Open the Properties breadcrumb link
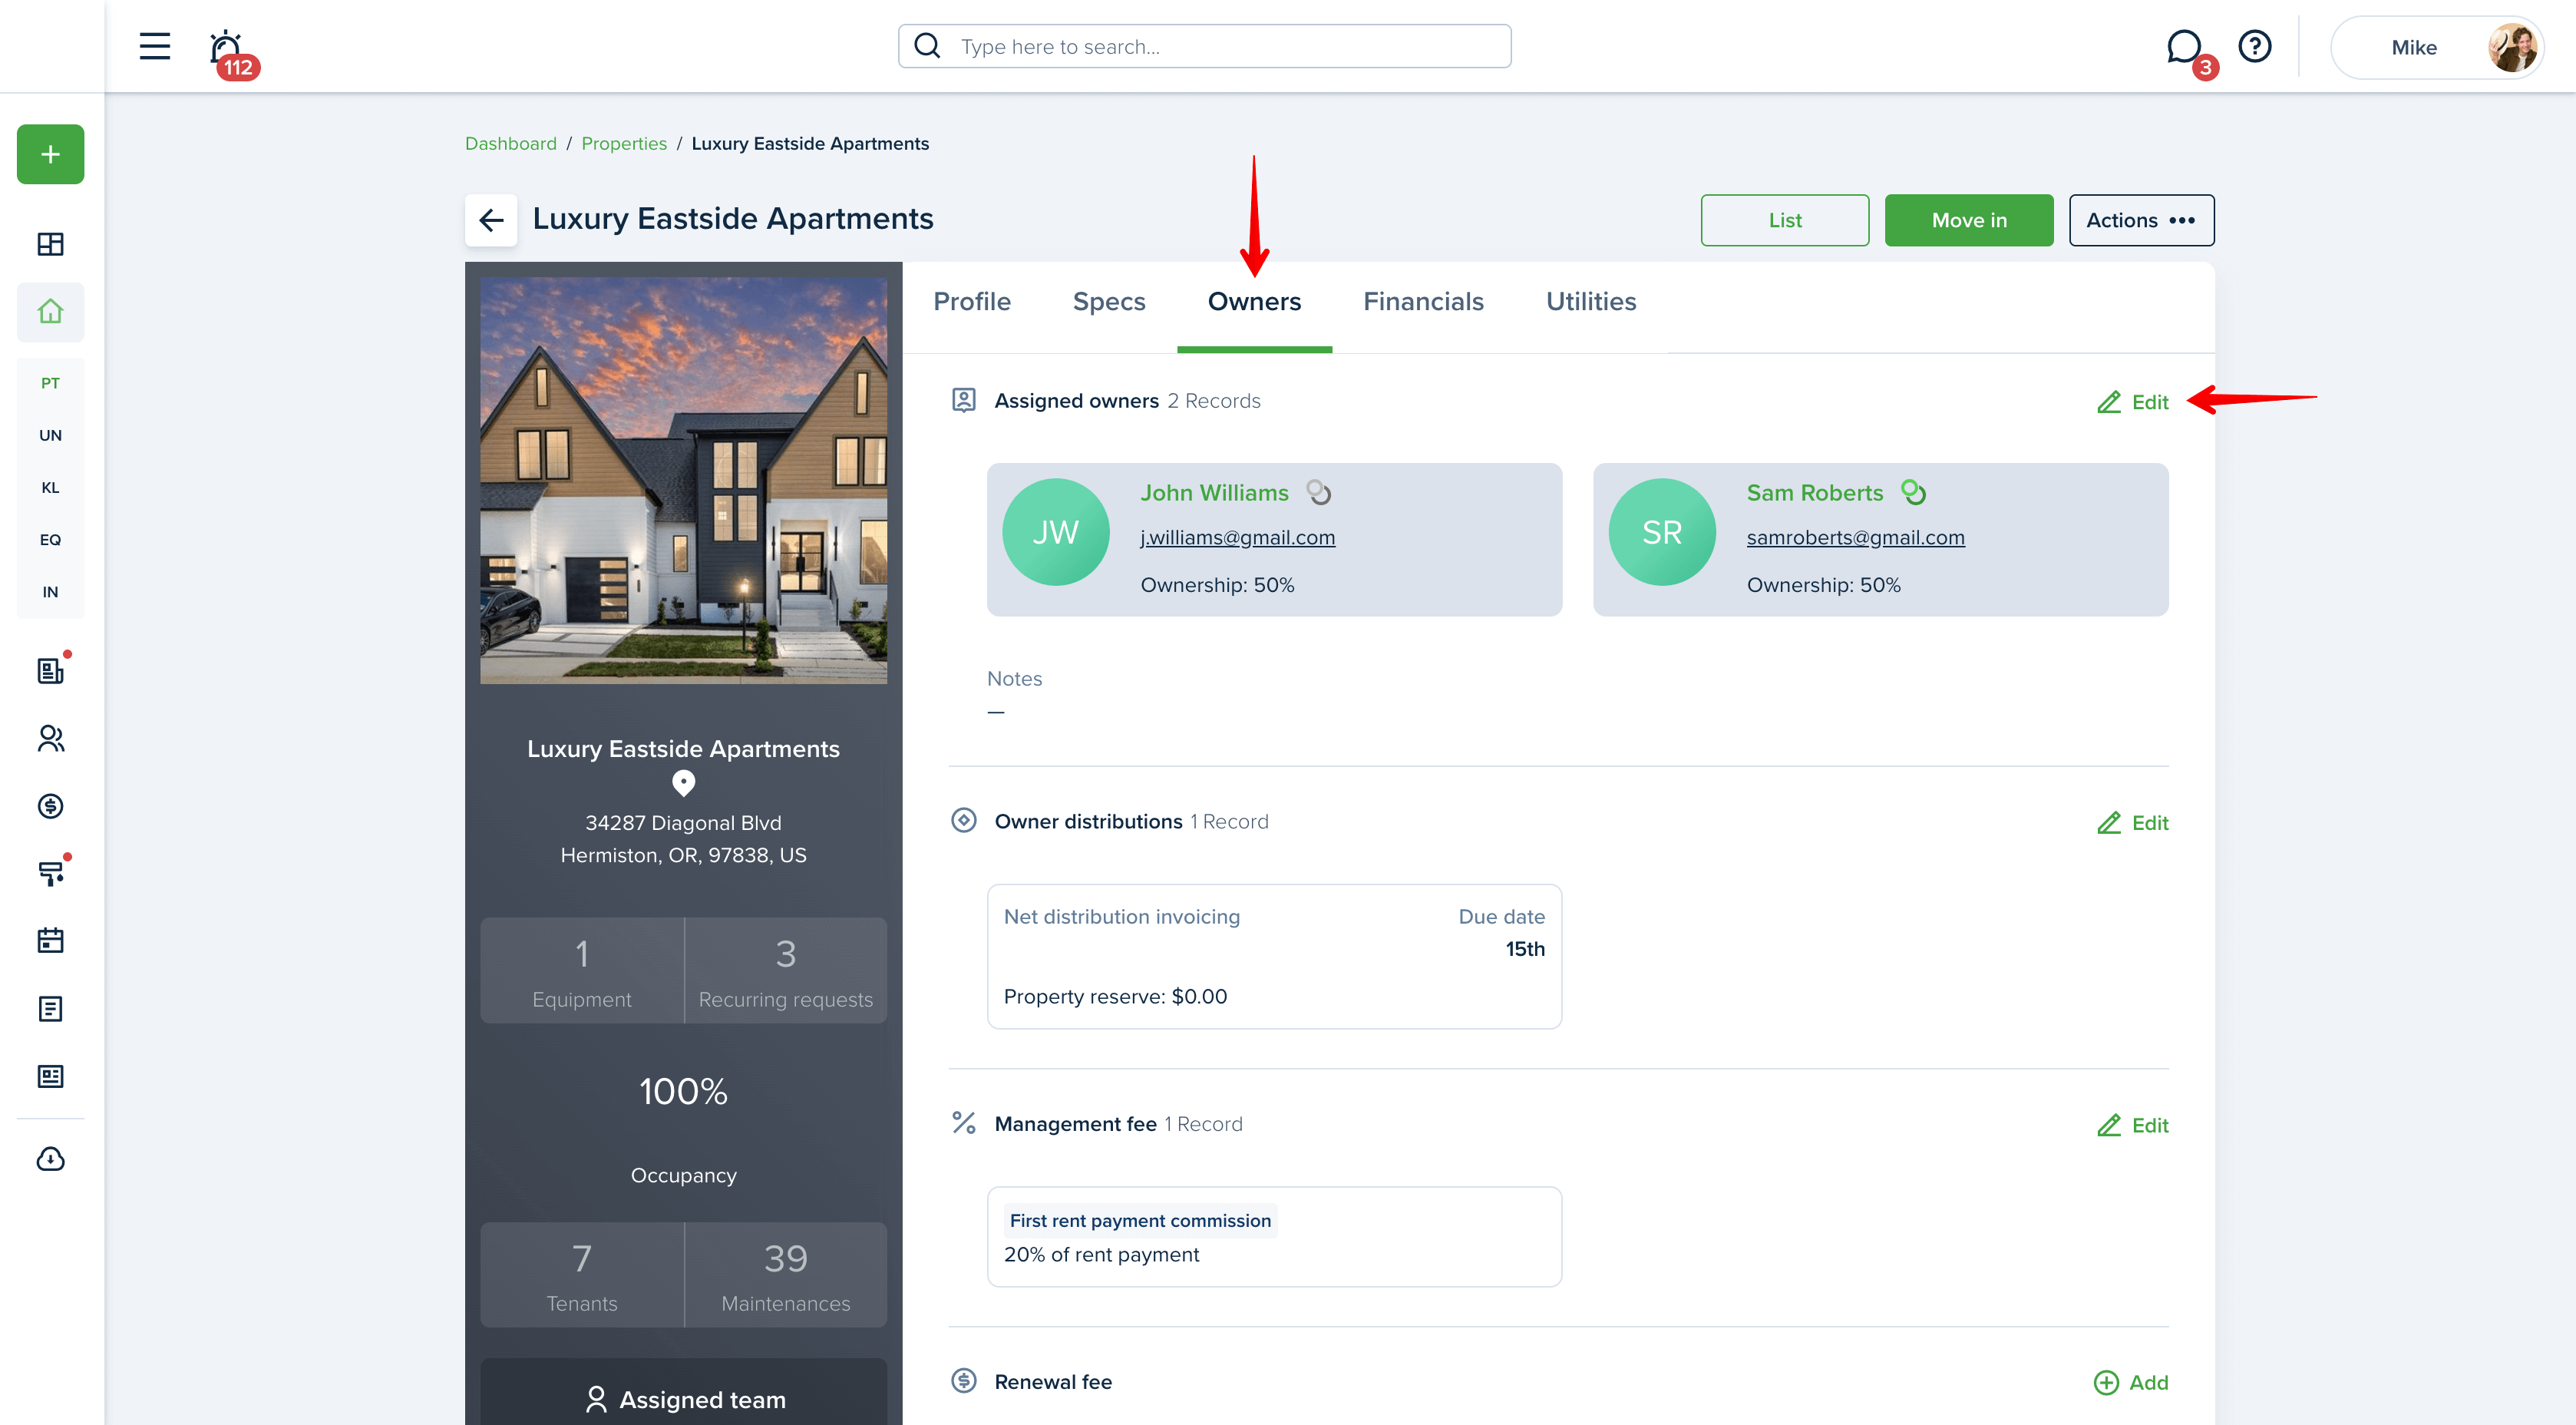The width and height of the screenshot is (2576, 1425). click(x=623, y=143)
